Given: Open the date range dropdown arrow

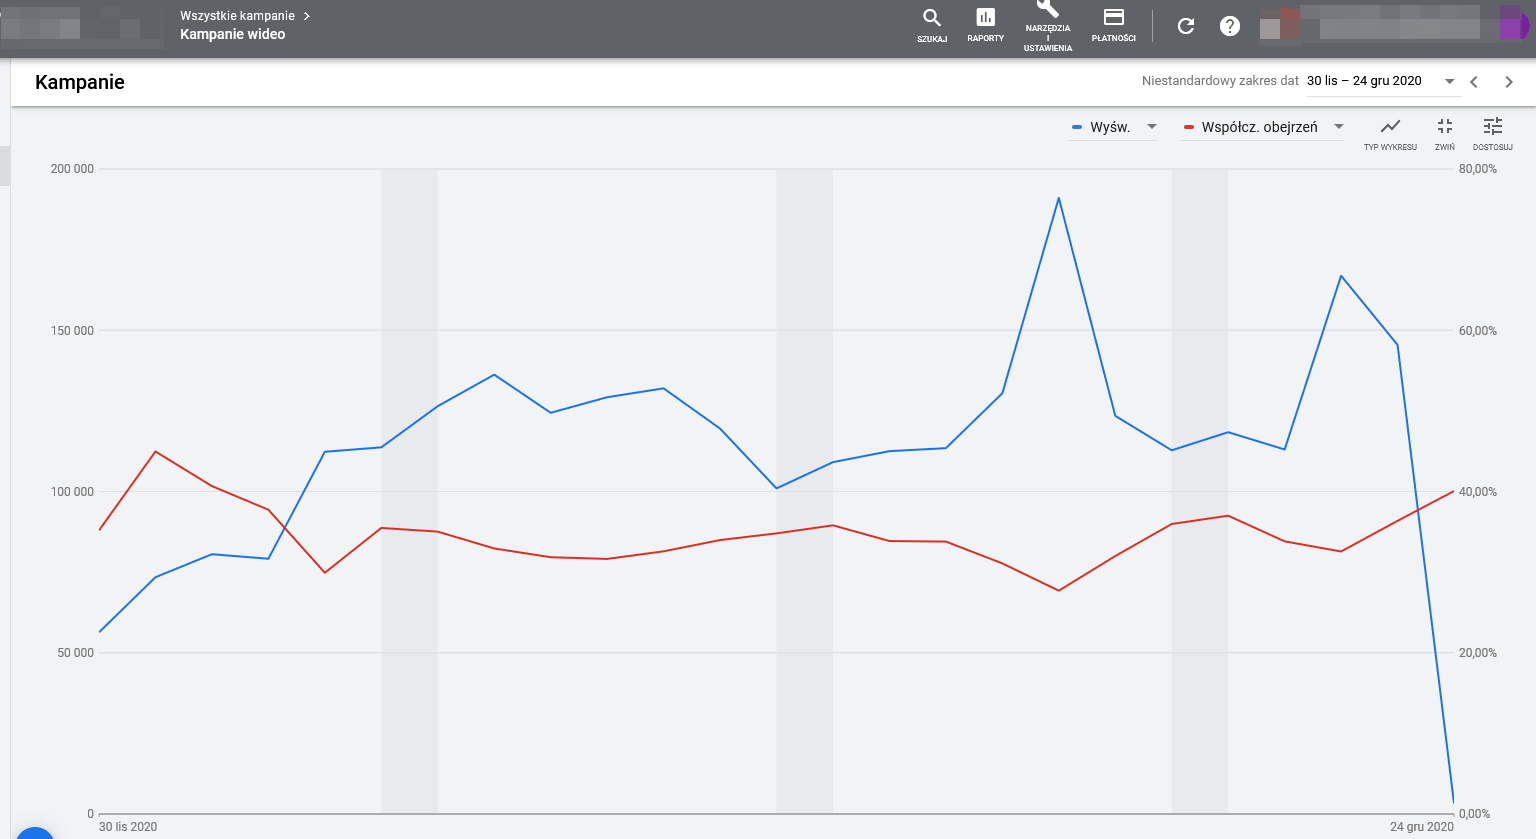Looking at the screenshot, I should click(1449, 81).
